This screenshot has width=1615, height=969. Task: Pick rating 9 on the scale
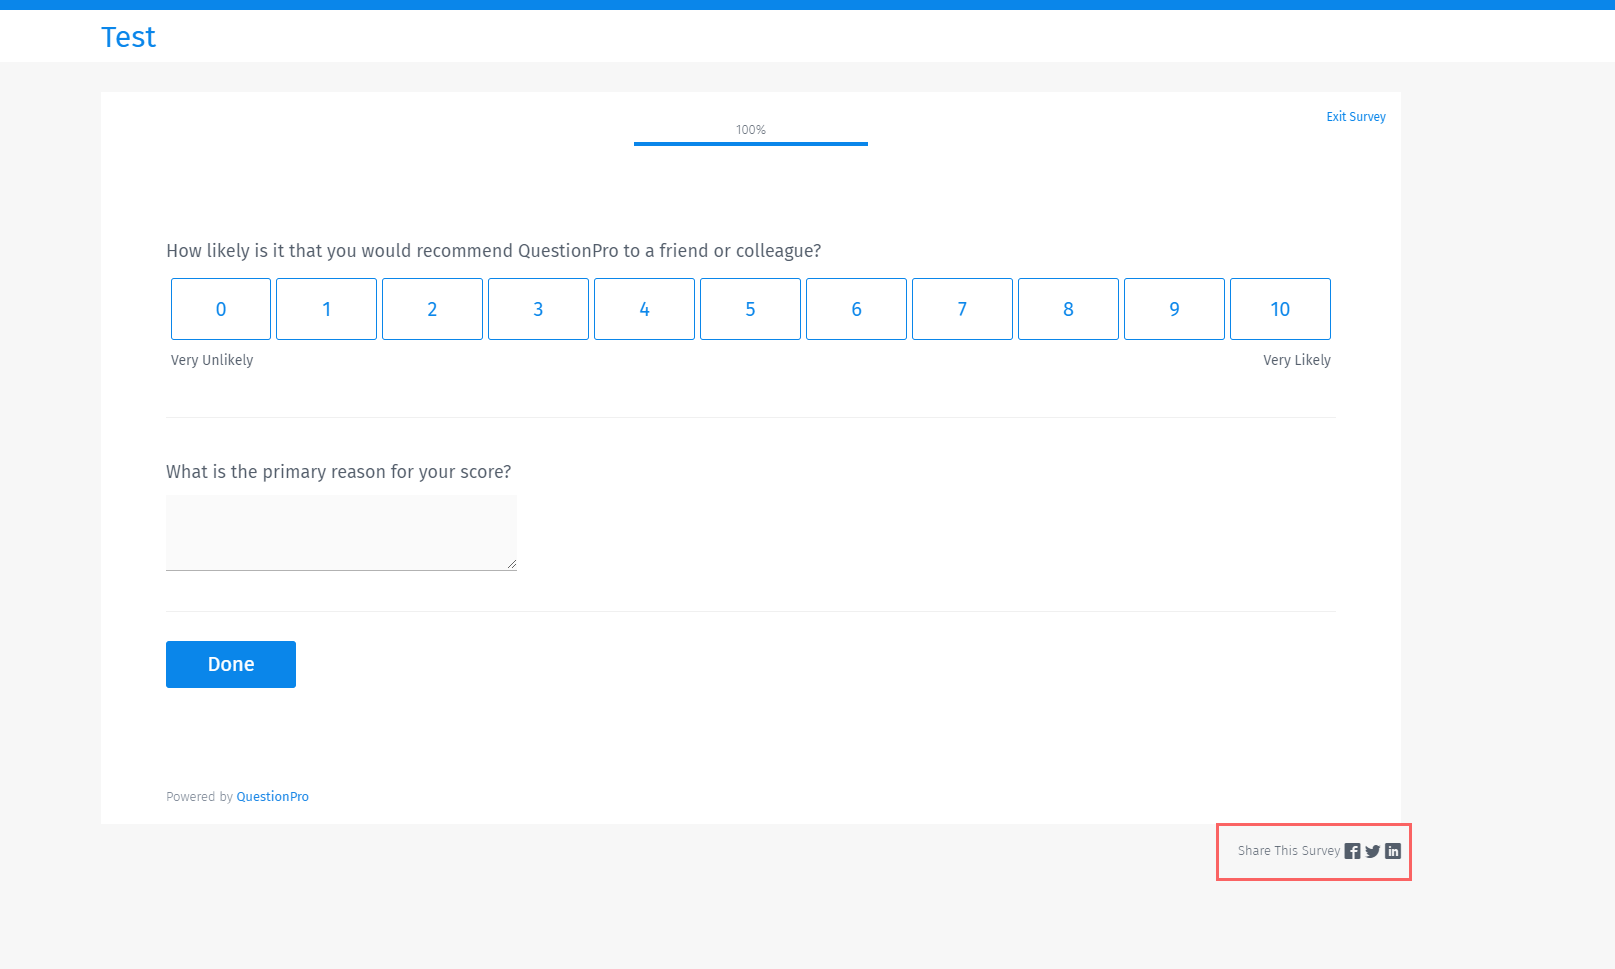1174,309
